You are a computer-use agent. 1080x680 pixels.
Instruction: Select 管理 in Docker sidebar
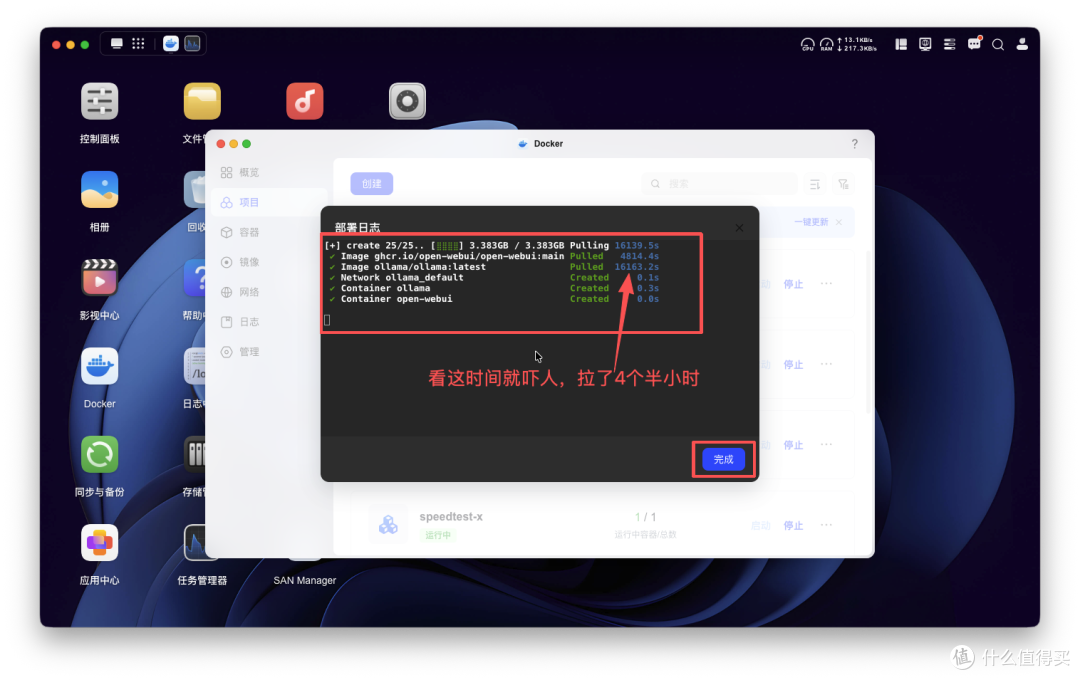click(269, 352)
